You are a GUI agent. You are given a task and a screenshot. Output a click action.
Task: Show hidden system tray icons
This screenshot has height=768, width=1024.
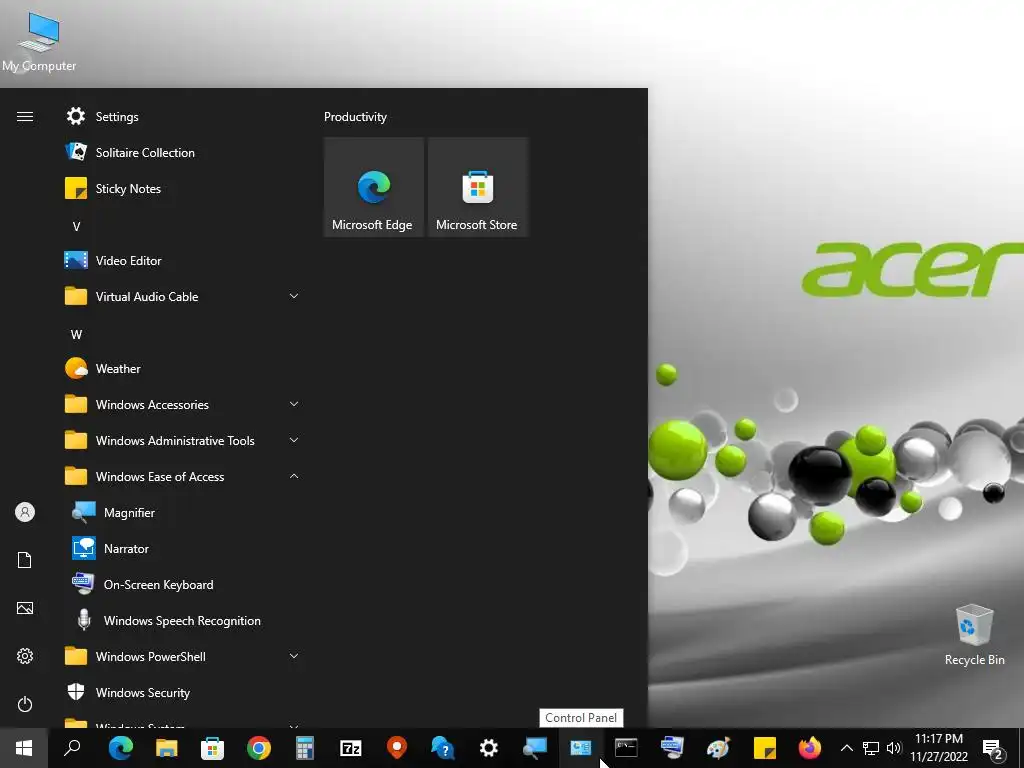[846, 748]
